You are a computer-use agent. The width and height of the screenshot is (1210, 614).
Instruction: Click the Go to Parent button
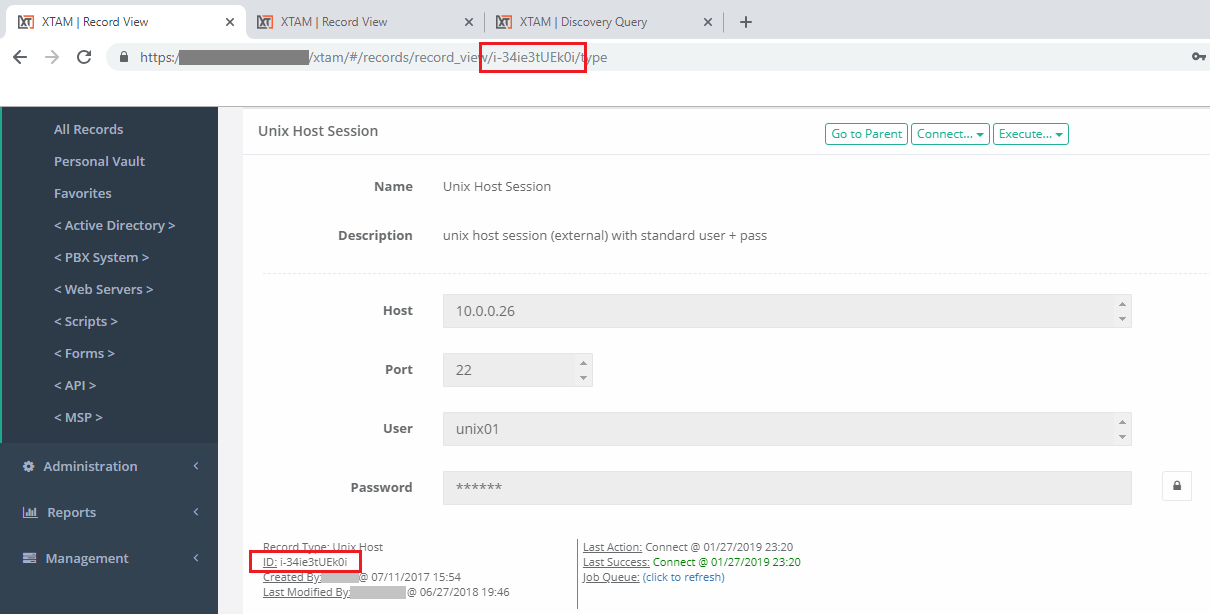click(866, 134)
